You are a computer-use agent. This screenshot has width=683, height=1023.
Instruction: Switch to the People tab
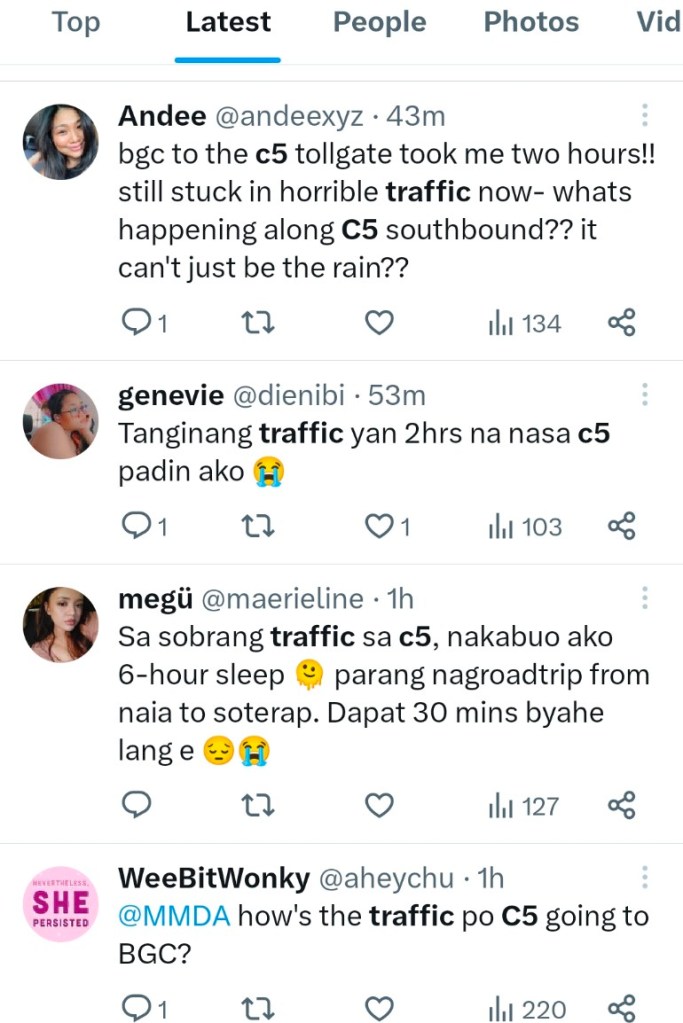coord(379,22)
